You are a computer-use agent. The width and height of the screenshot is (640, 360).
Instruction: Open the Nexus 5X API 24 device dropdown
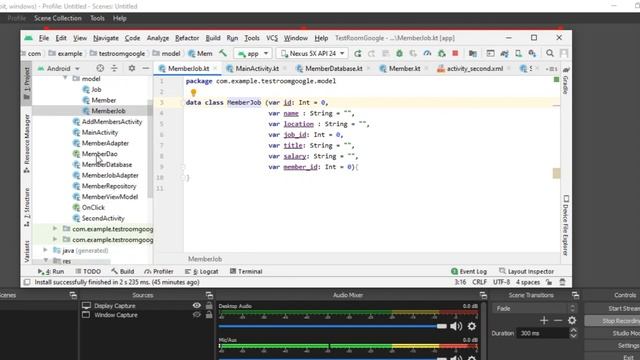pyautogui.click(x=313, y=53)
